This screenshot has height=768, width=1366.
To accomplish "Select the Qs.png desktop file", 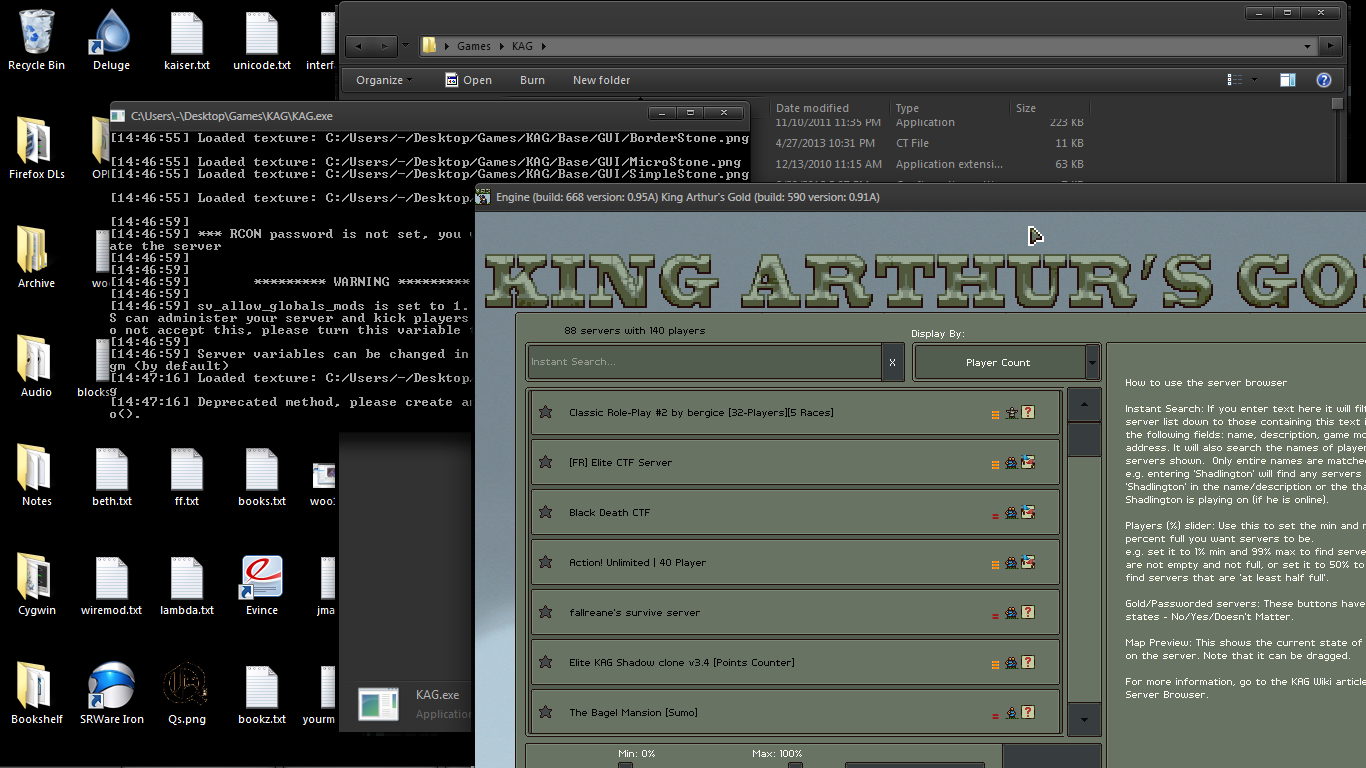I will (x=187, y=695).
